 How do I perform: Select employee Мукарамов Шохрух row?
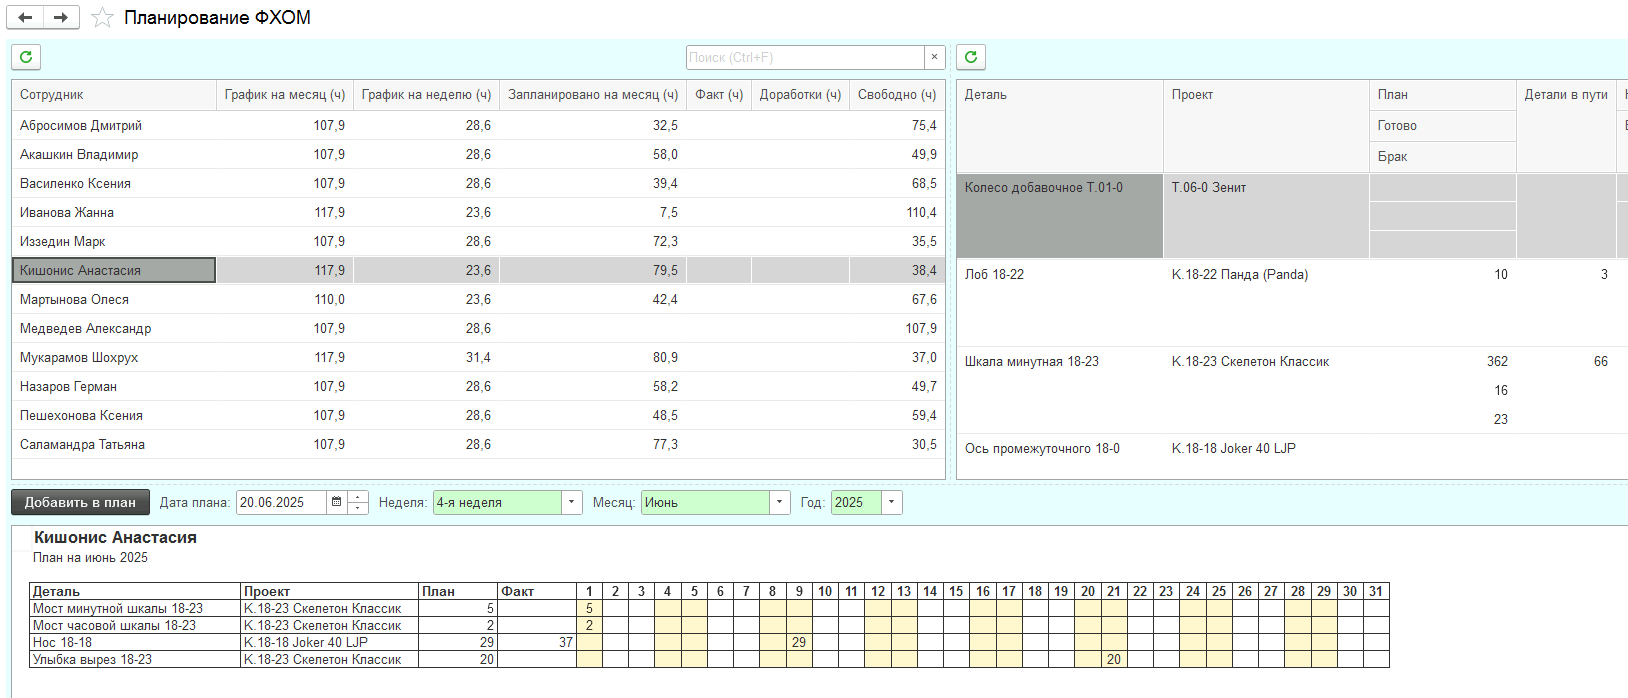[79, 357]
